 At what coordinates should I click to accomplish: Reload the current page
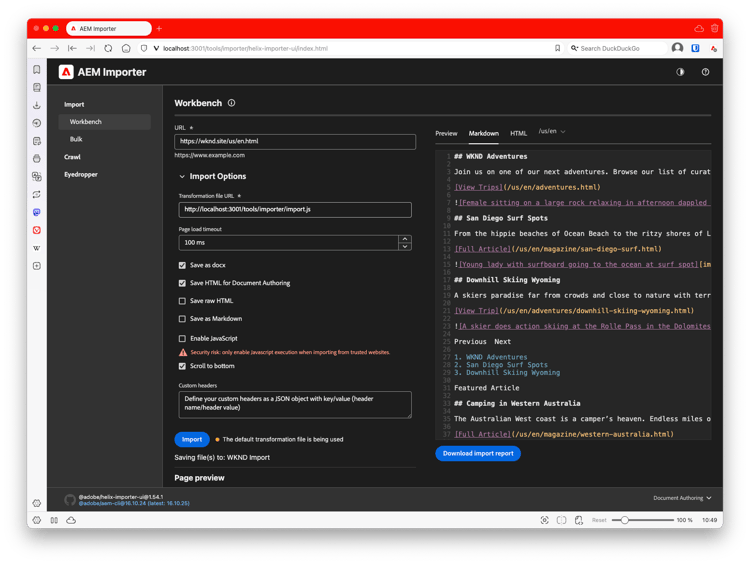(x=108, y=48)
